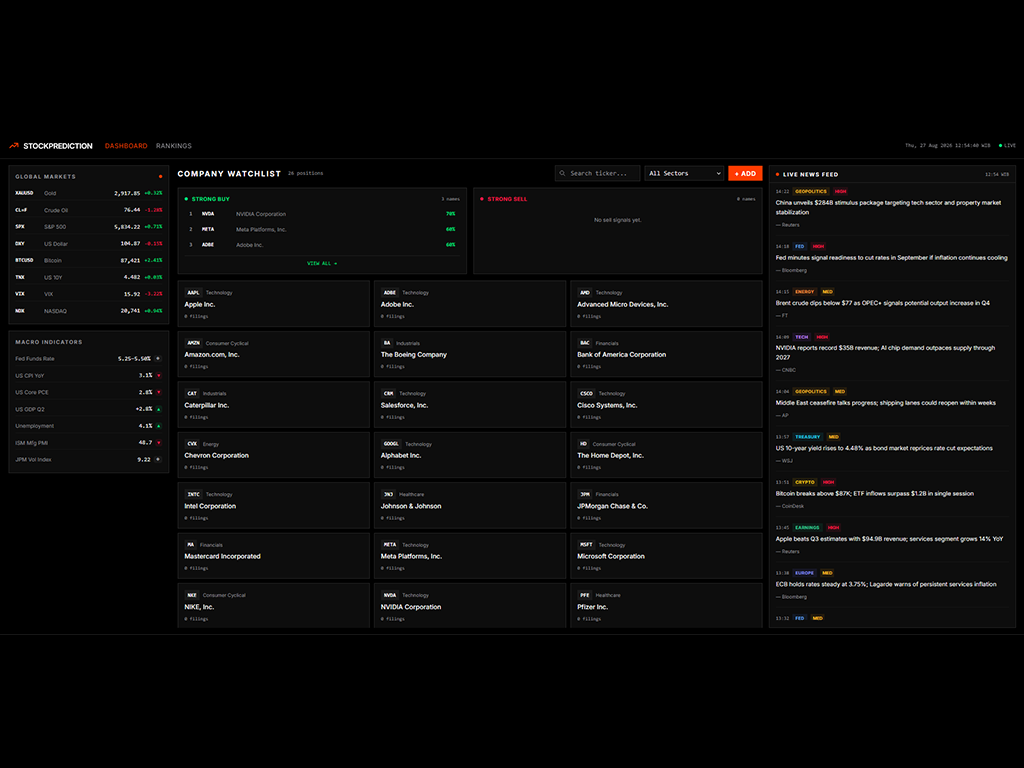Open the Mastercard Incorporated card
The image size is (1024, 768).
(273, 556)
